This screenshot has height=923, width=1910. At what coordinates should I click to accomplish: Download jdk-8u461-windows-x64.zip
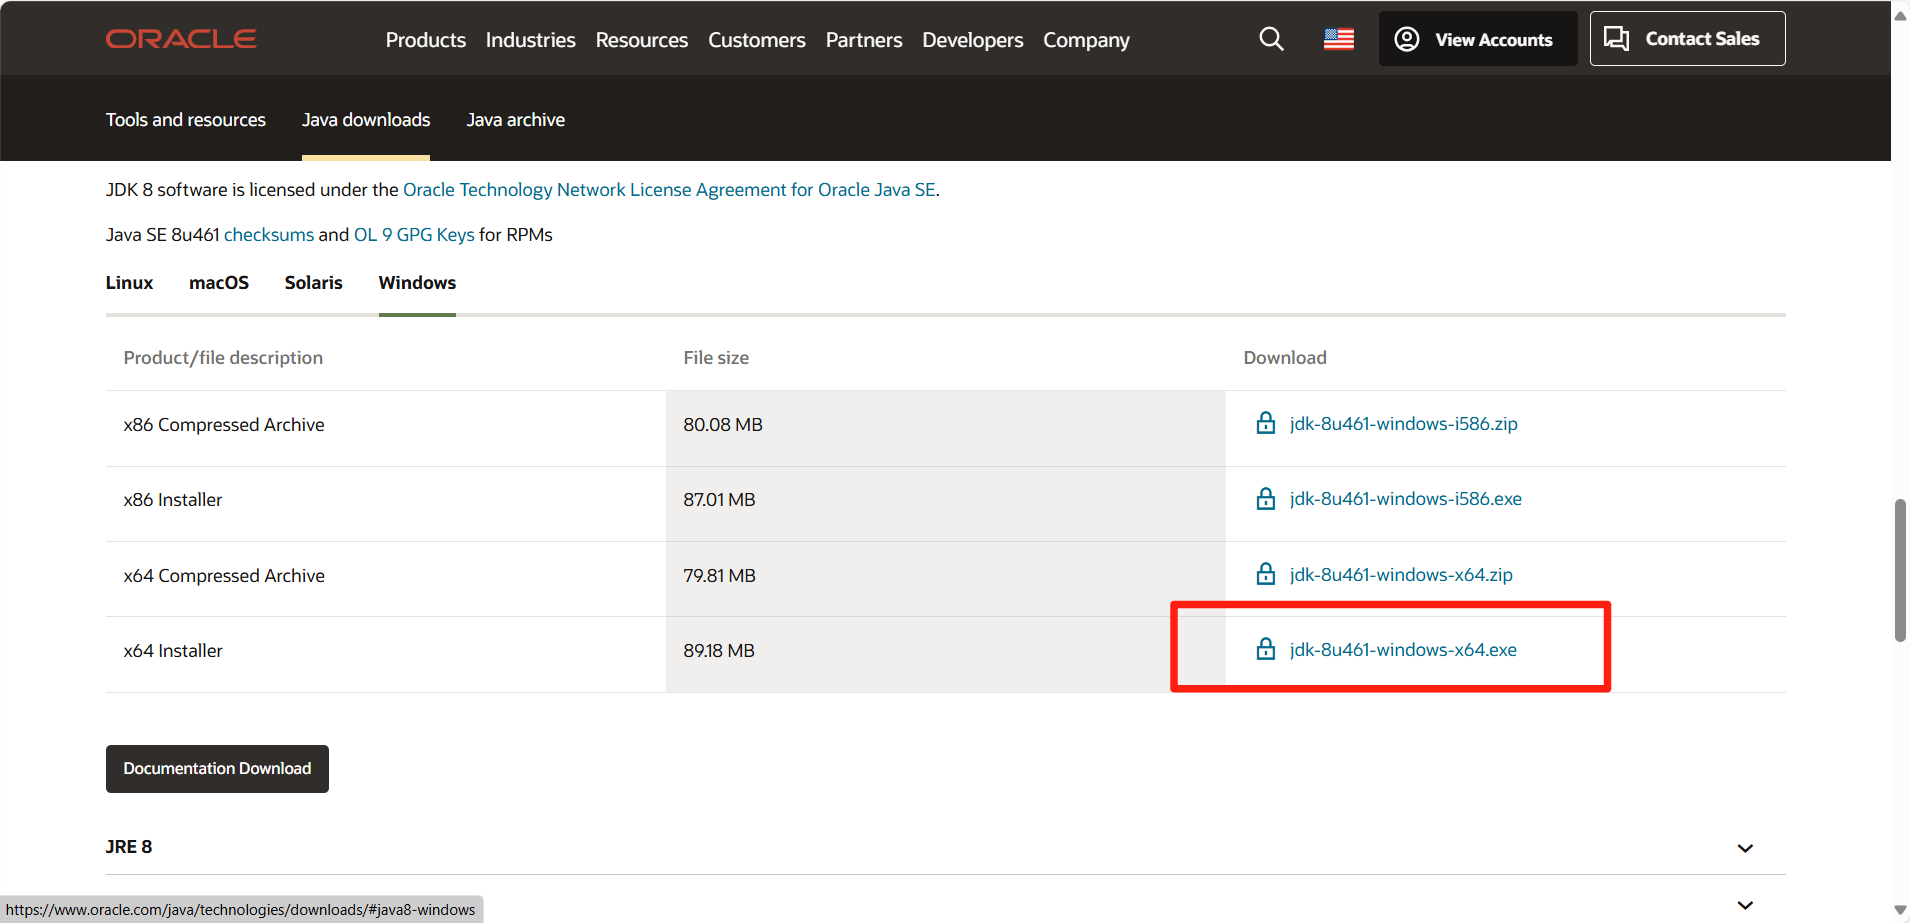[1401, 575]
